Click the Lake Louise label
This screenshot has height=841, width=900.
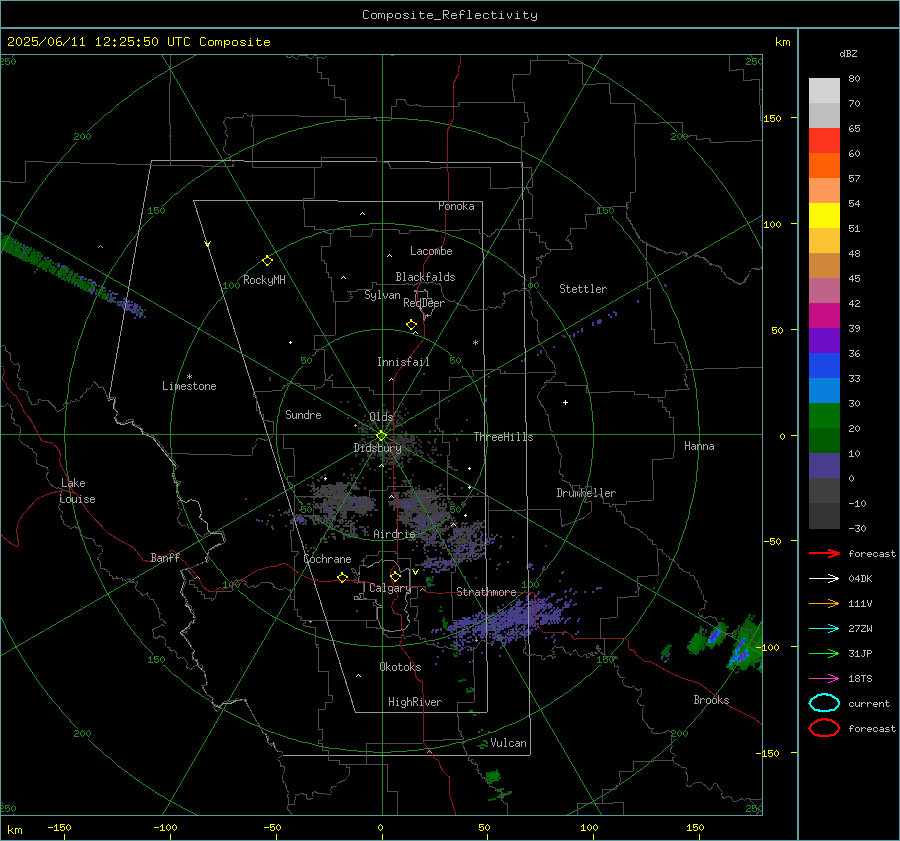pyautogui.click(x=77, y=491)
